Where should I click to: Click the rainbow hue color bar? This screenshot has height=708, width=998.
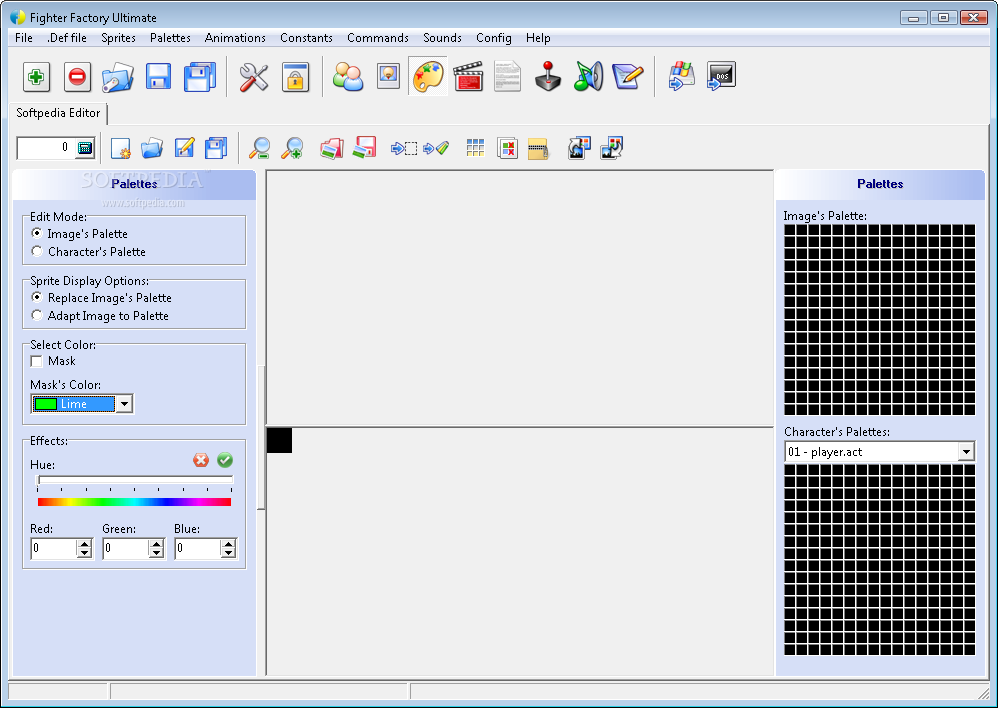[134, 502]
